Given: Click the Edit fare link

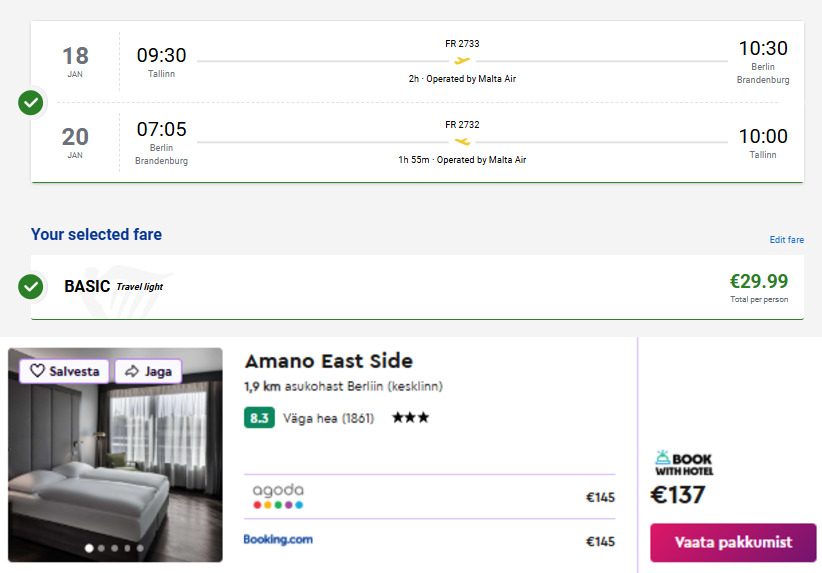Looking at the screenshot, I should coord(786,240).
